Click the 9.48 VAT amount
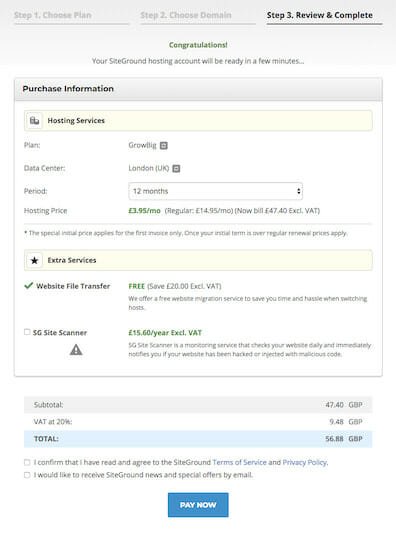Viewport: 396px width, 537px height. point(336,422)
